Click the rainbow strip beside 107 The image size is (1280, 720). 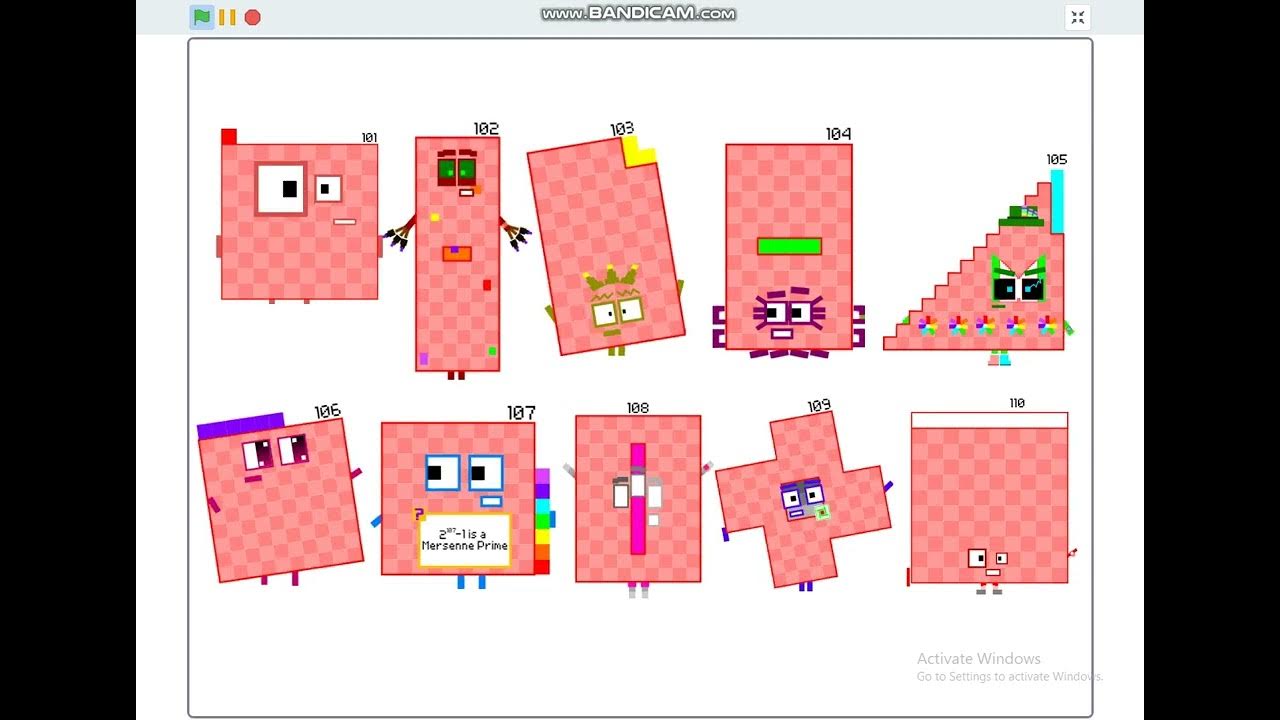click(x=542, y=521)
